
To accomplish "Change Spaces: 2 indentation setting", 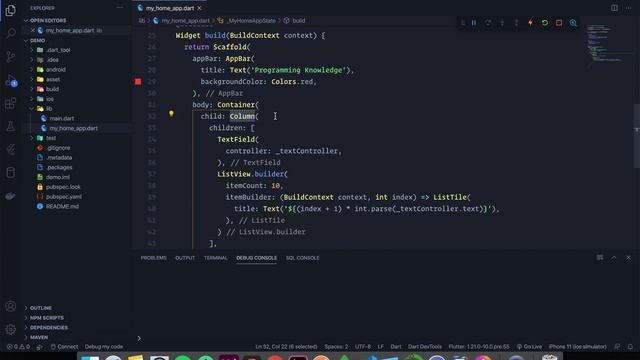I will click(336, 347).
